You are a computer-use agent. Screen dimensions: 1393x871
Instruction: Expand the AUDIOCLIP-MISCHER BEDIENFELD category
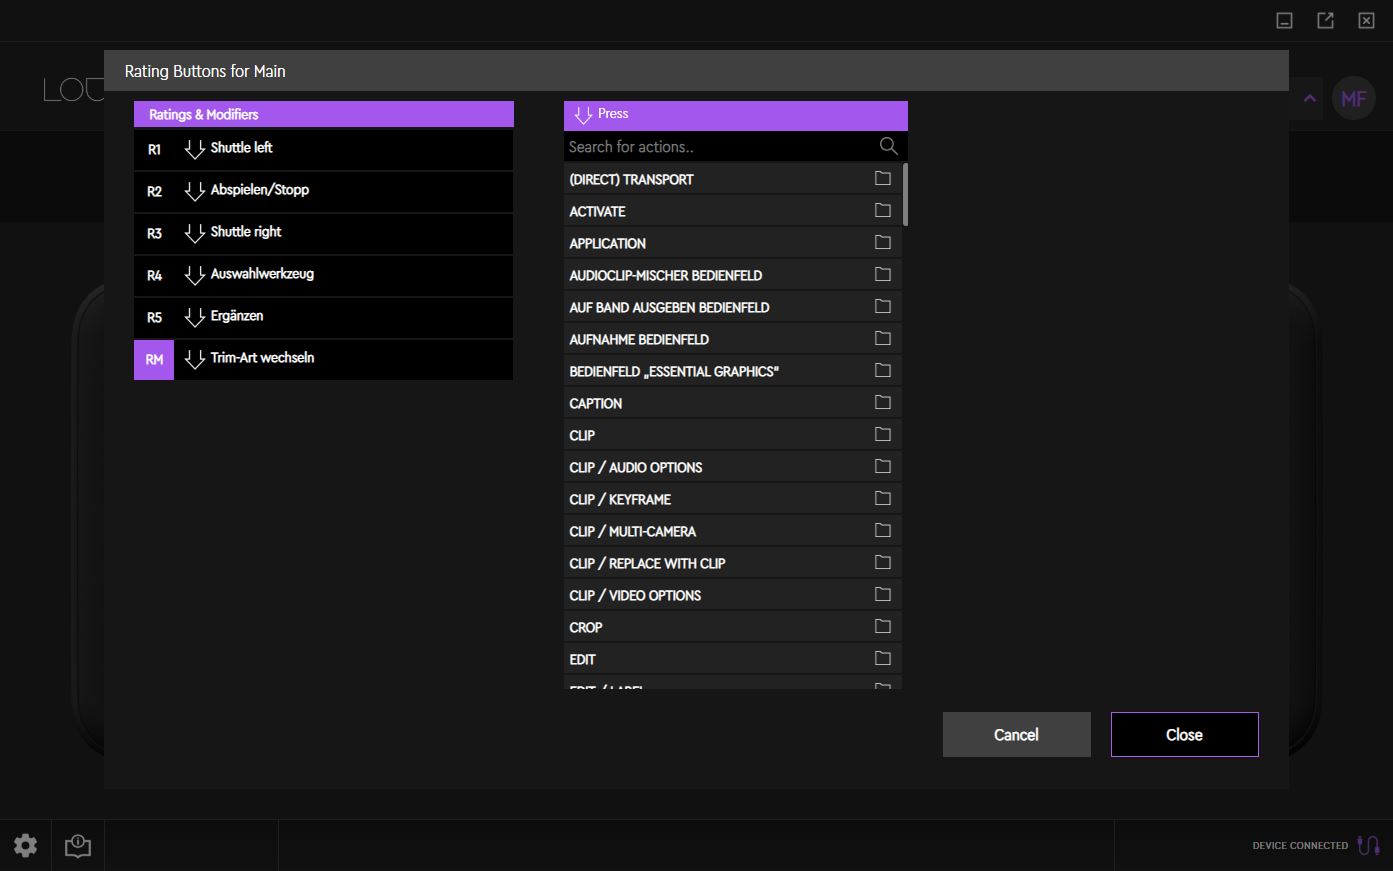tap(720, 276)
